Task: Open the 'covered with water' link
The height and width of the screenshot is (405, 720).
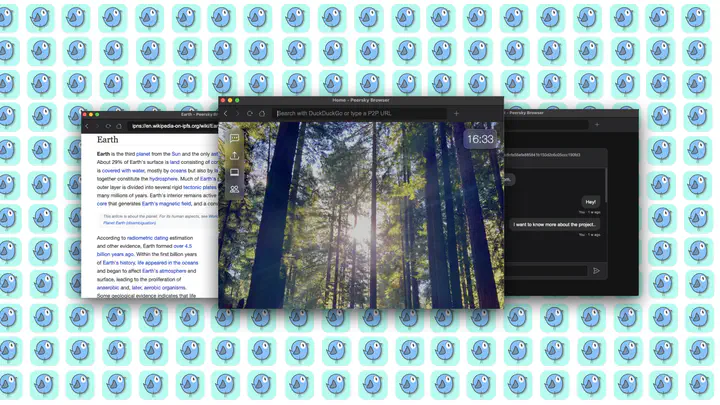Action: click(x=123, y=171)
